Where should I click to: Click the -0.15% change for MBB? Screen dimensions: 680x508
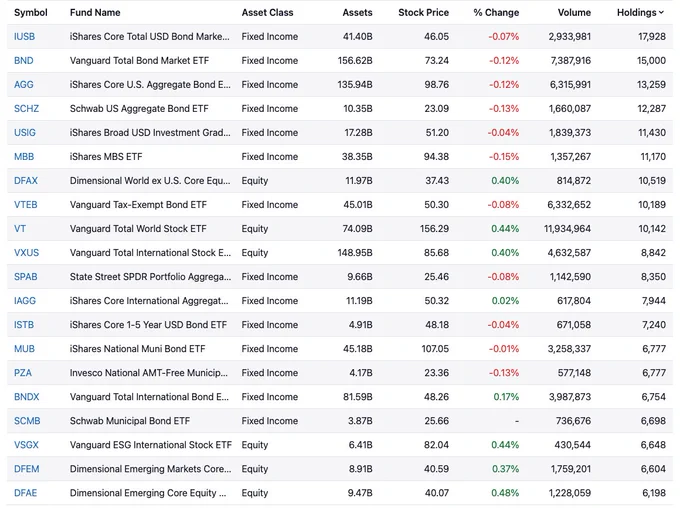[x=504, y=157]
